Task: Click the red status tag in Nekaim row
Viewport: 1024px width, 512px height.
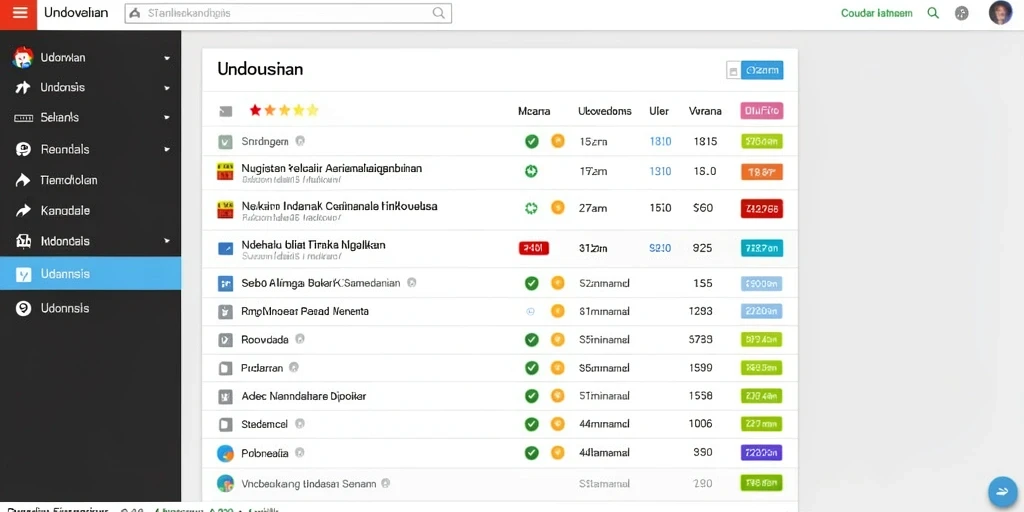Action: (x=761, y=208)
